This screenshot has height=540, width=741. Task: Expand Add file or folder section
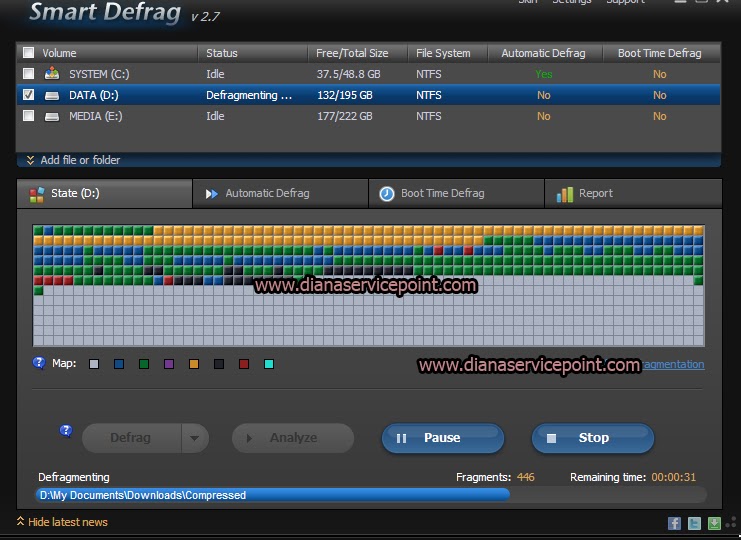click(x=80, y=160)
